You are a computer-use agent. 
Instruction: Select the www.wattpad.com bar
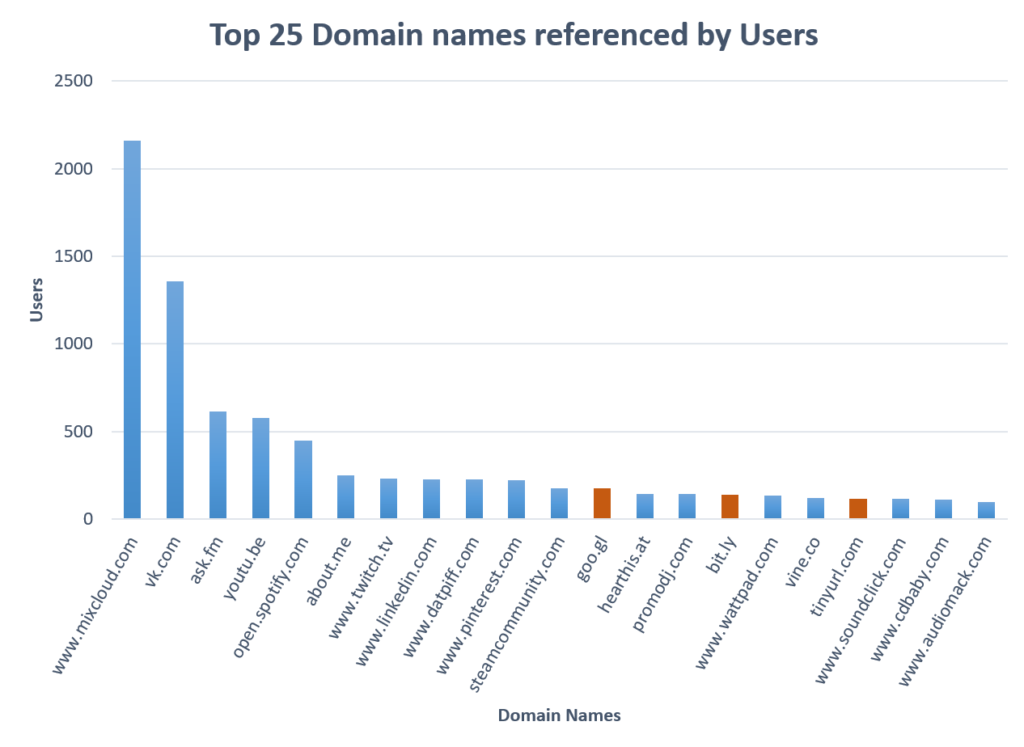coord(773,507)
